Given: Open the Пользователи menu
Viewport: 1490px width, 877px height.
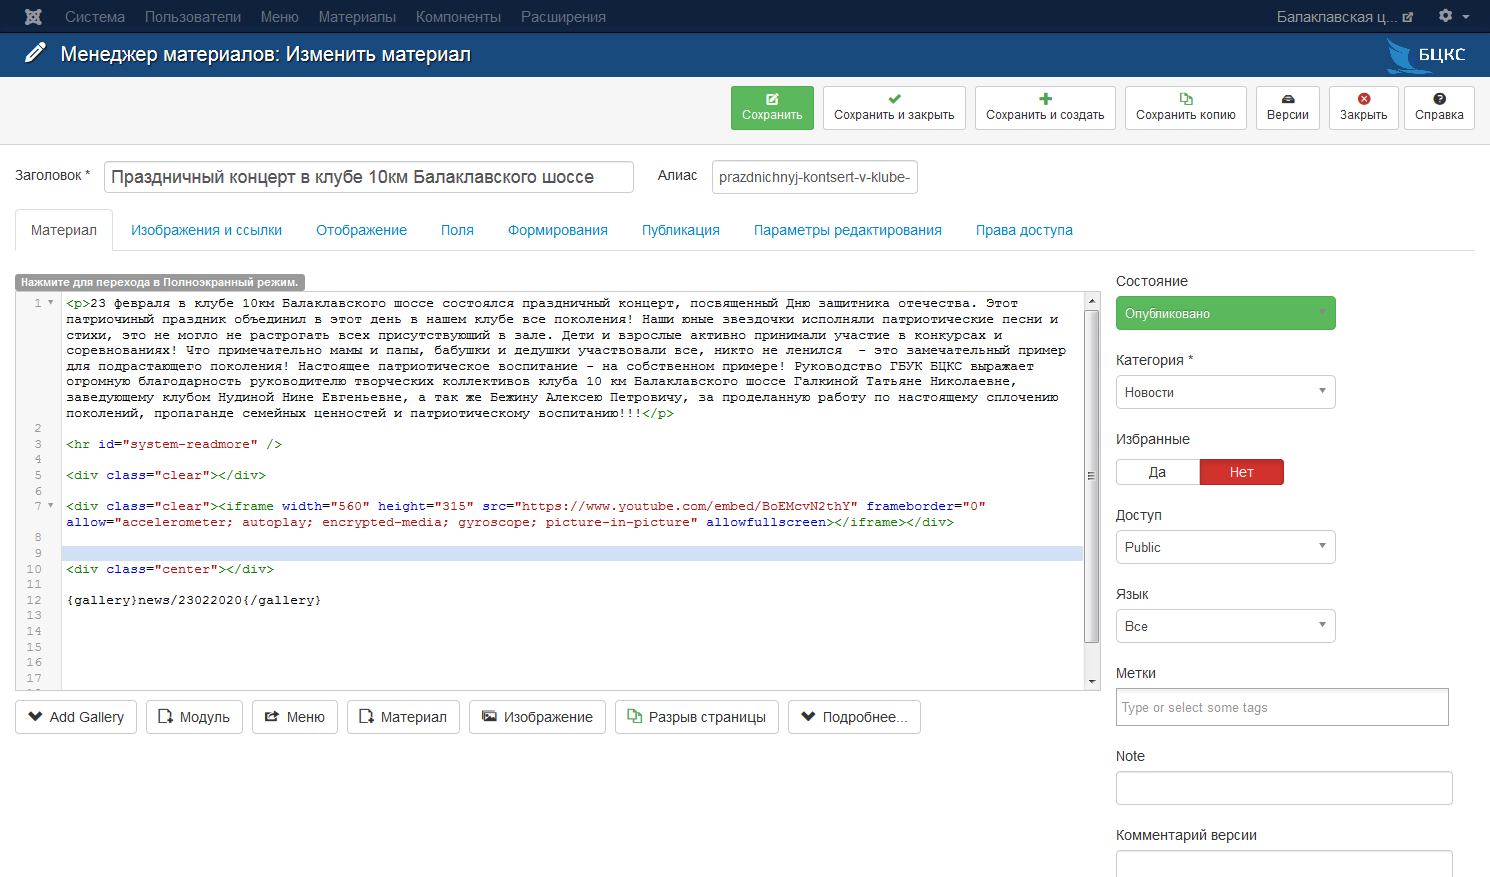Looking at the screenshot, I should [193, 17].
